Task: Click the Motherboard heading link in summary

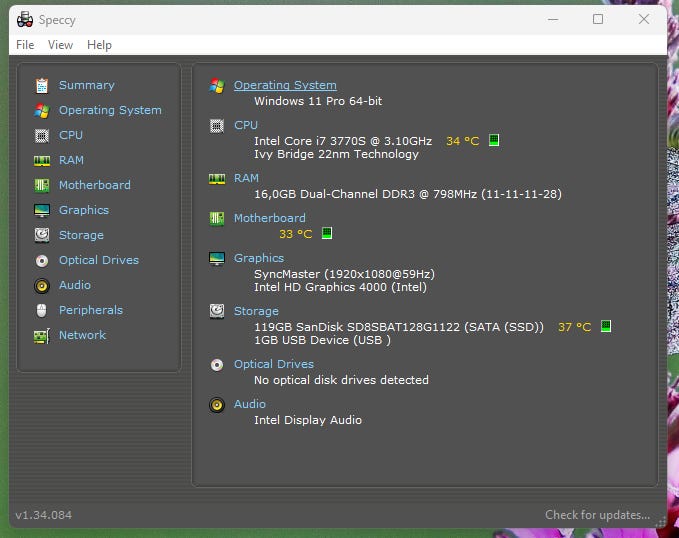Action: point(269,218)
